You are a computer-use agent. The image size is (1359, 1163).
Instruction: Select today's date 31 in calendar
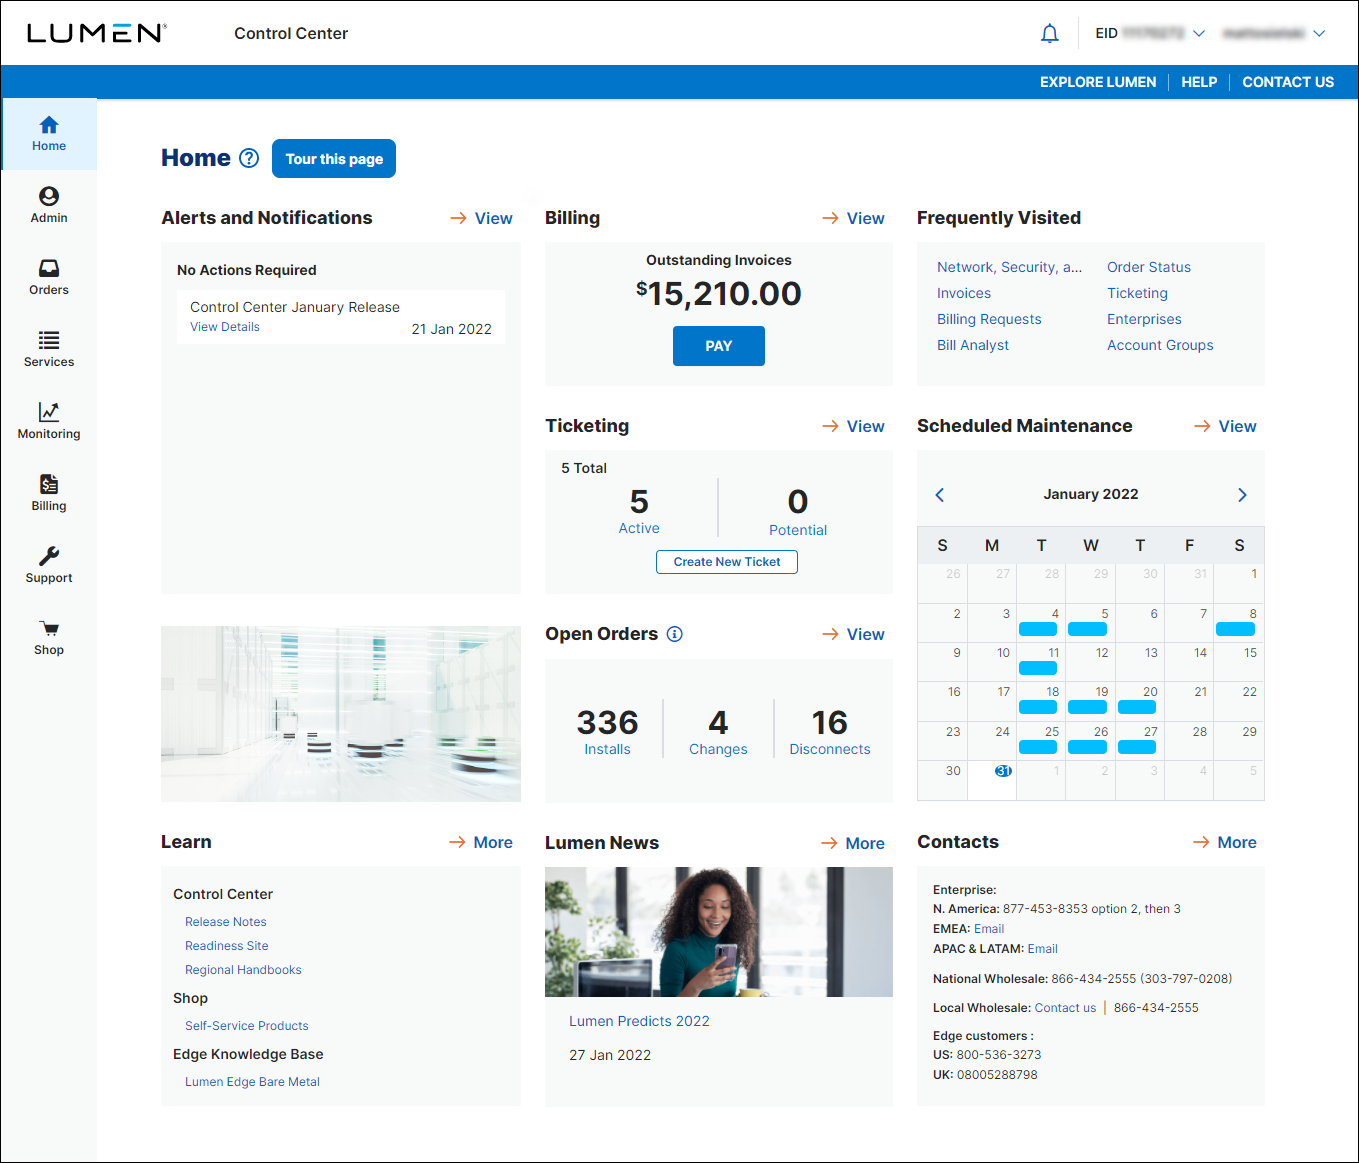coord(1003,771)
